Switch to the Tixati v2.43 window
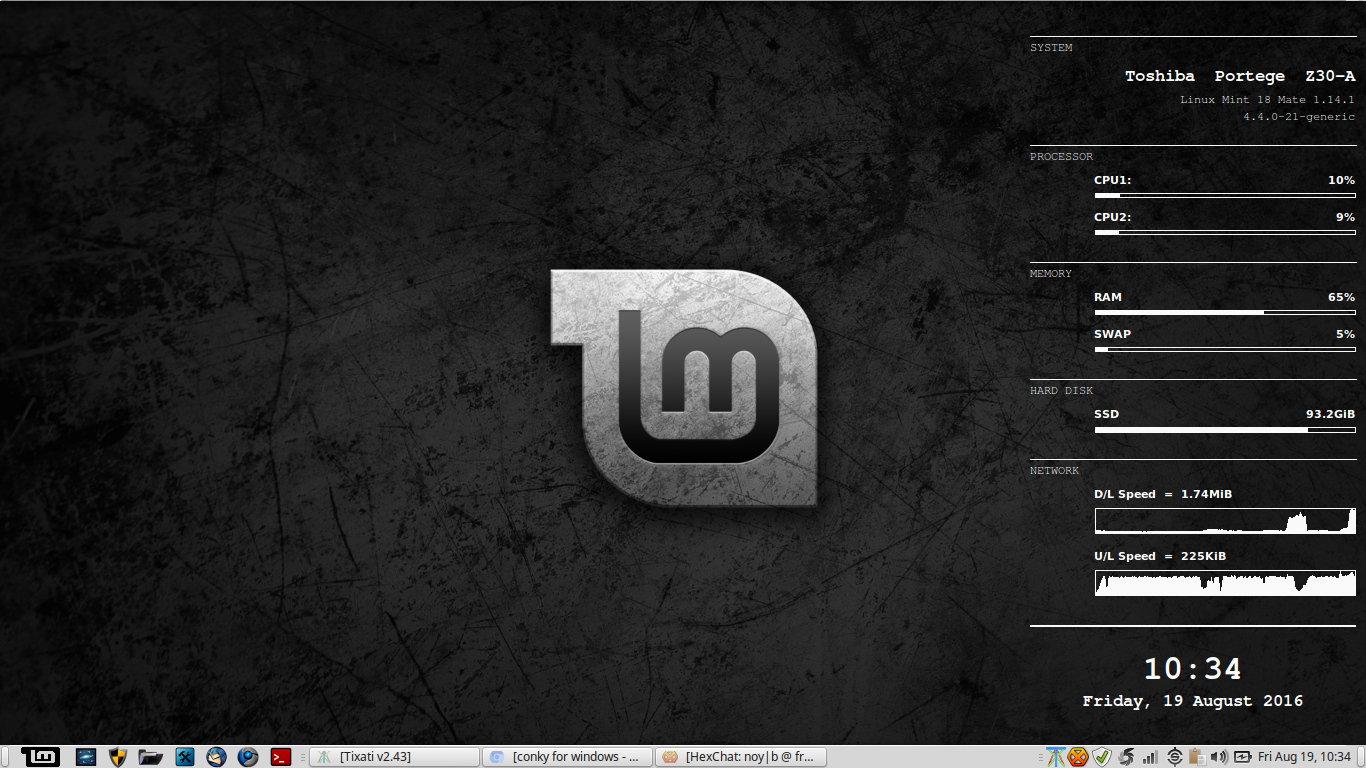The width and height of the screenshot is (1366, 768). [394, 757]
